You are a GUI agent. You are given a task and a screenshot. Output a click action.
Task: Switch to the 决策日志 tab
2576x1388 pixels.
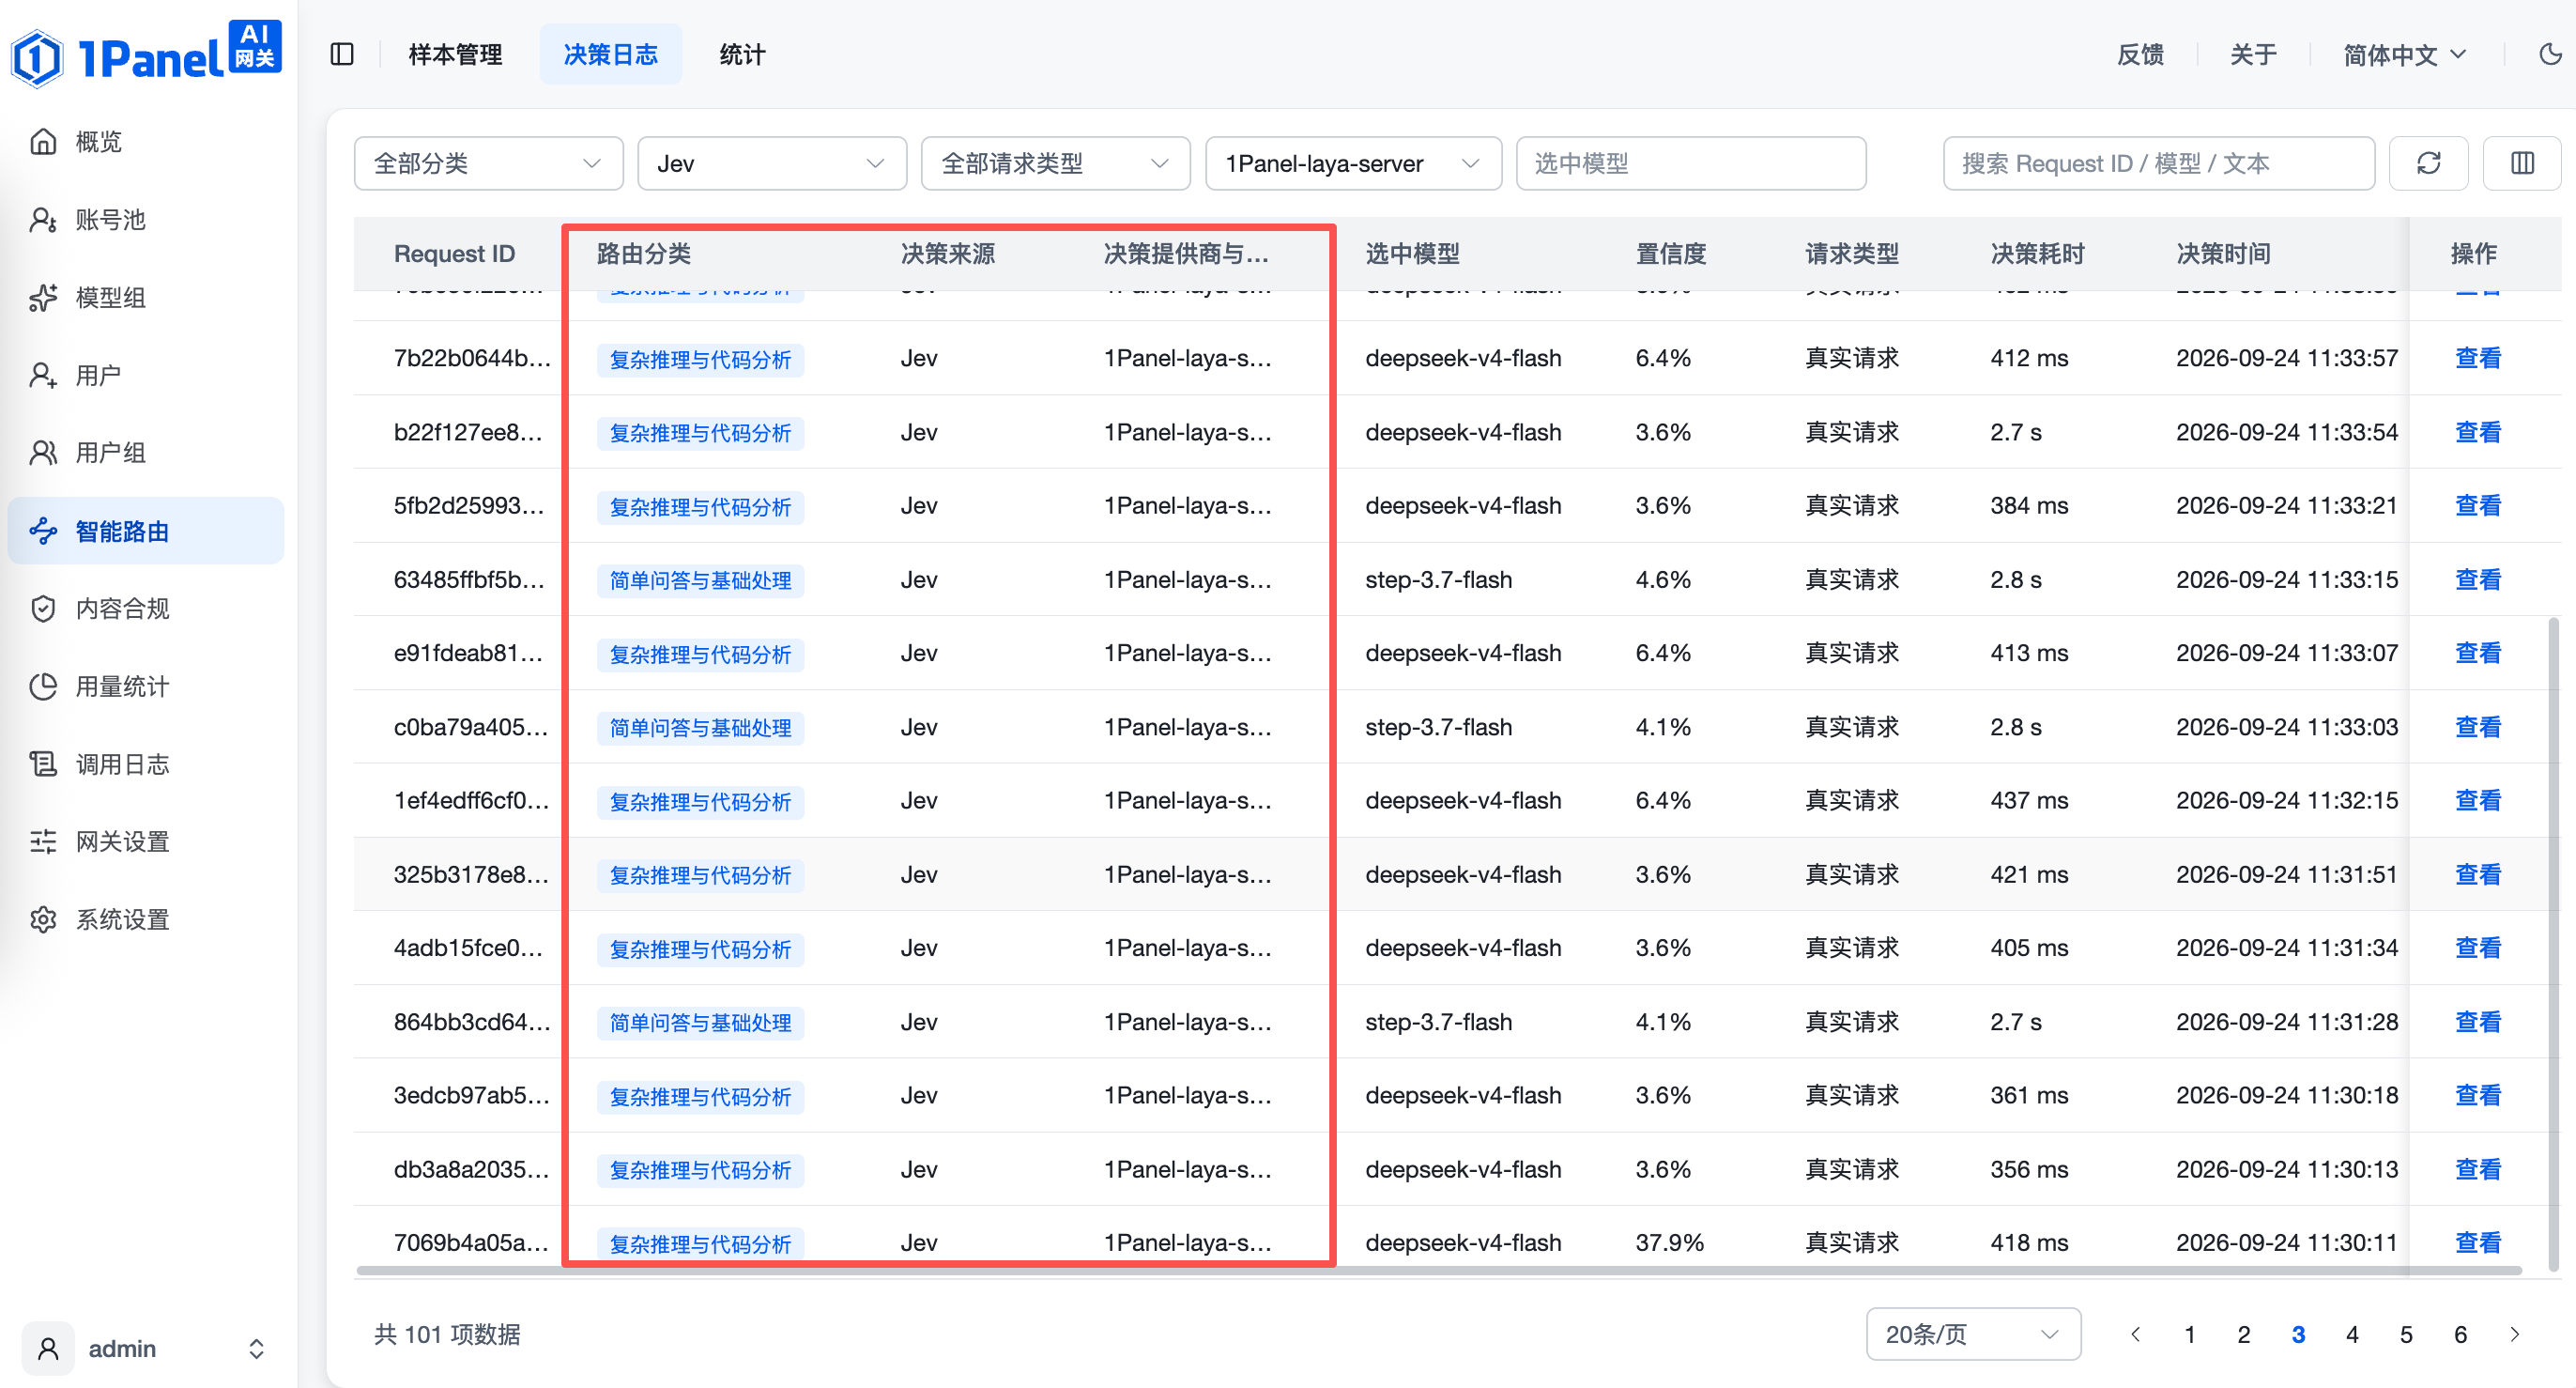click(x=610, y=54)
